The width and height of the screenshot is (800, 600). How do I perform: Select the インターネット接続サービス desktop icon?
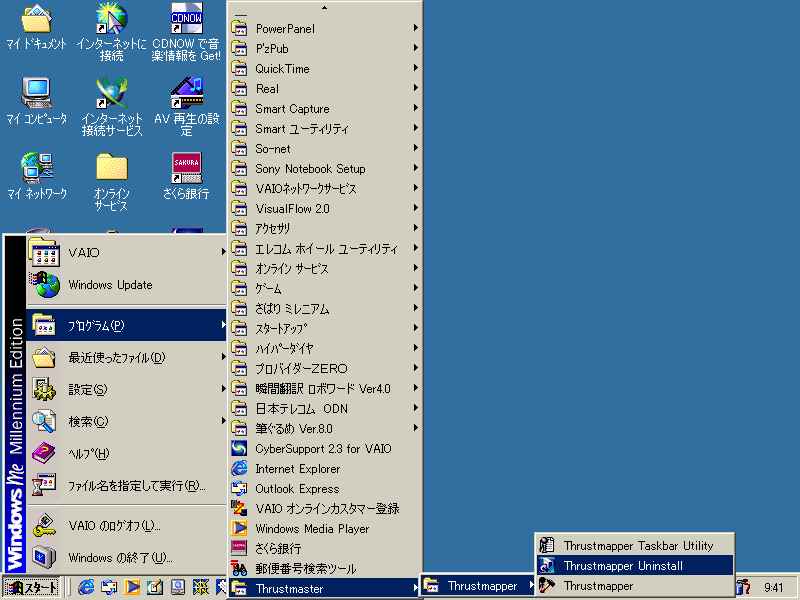click(112, 106)
